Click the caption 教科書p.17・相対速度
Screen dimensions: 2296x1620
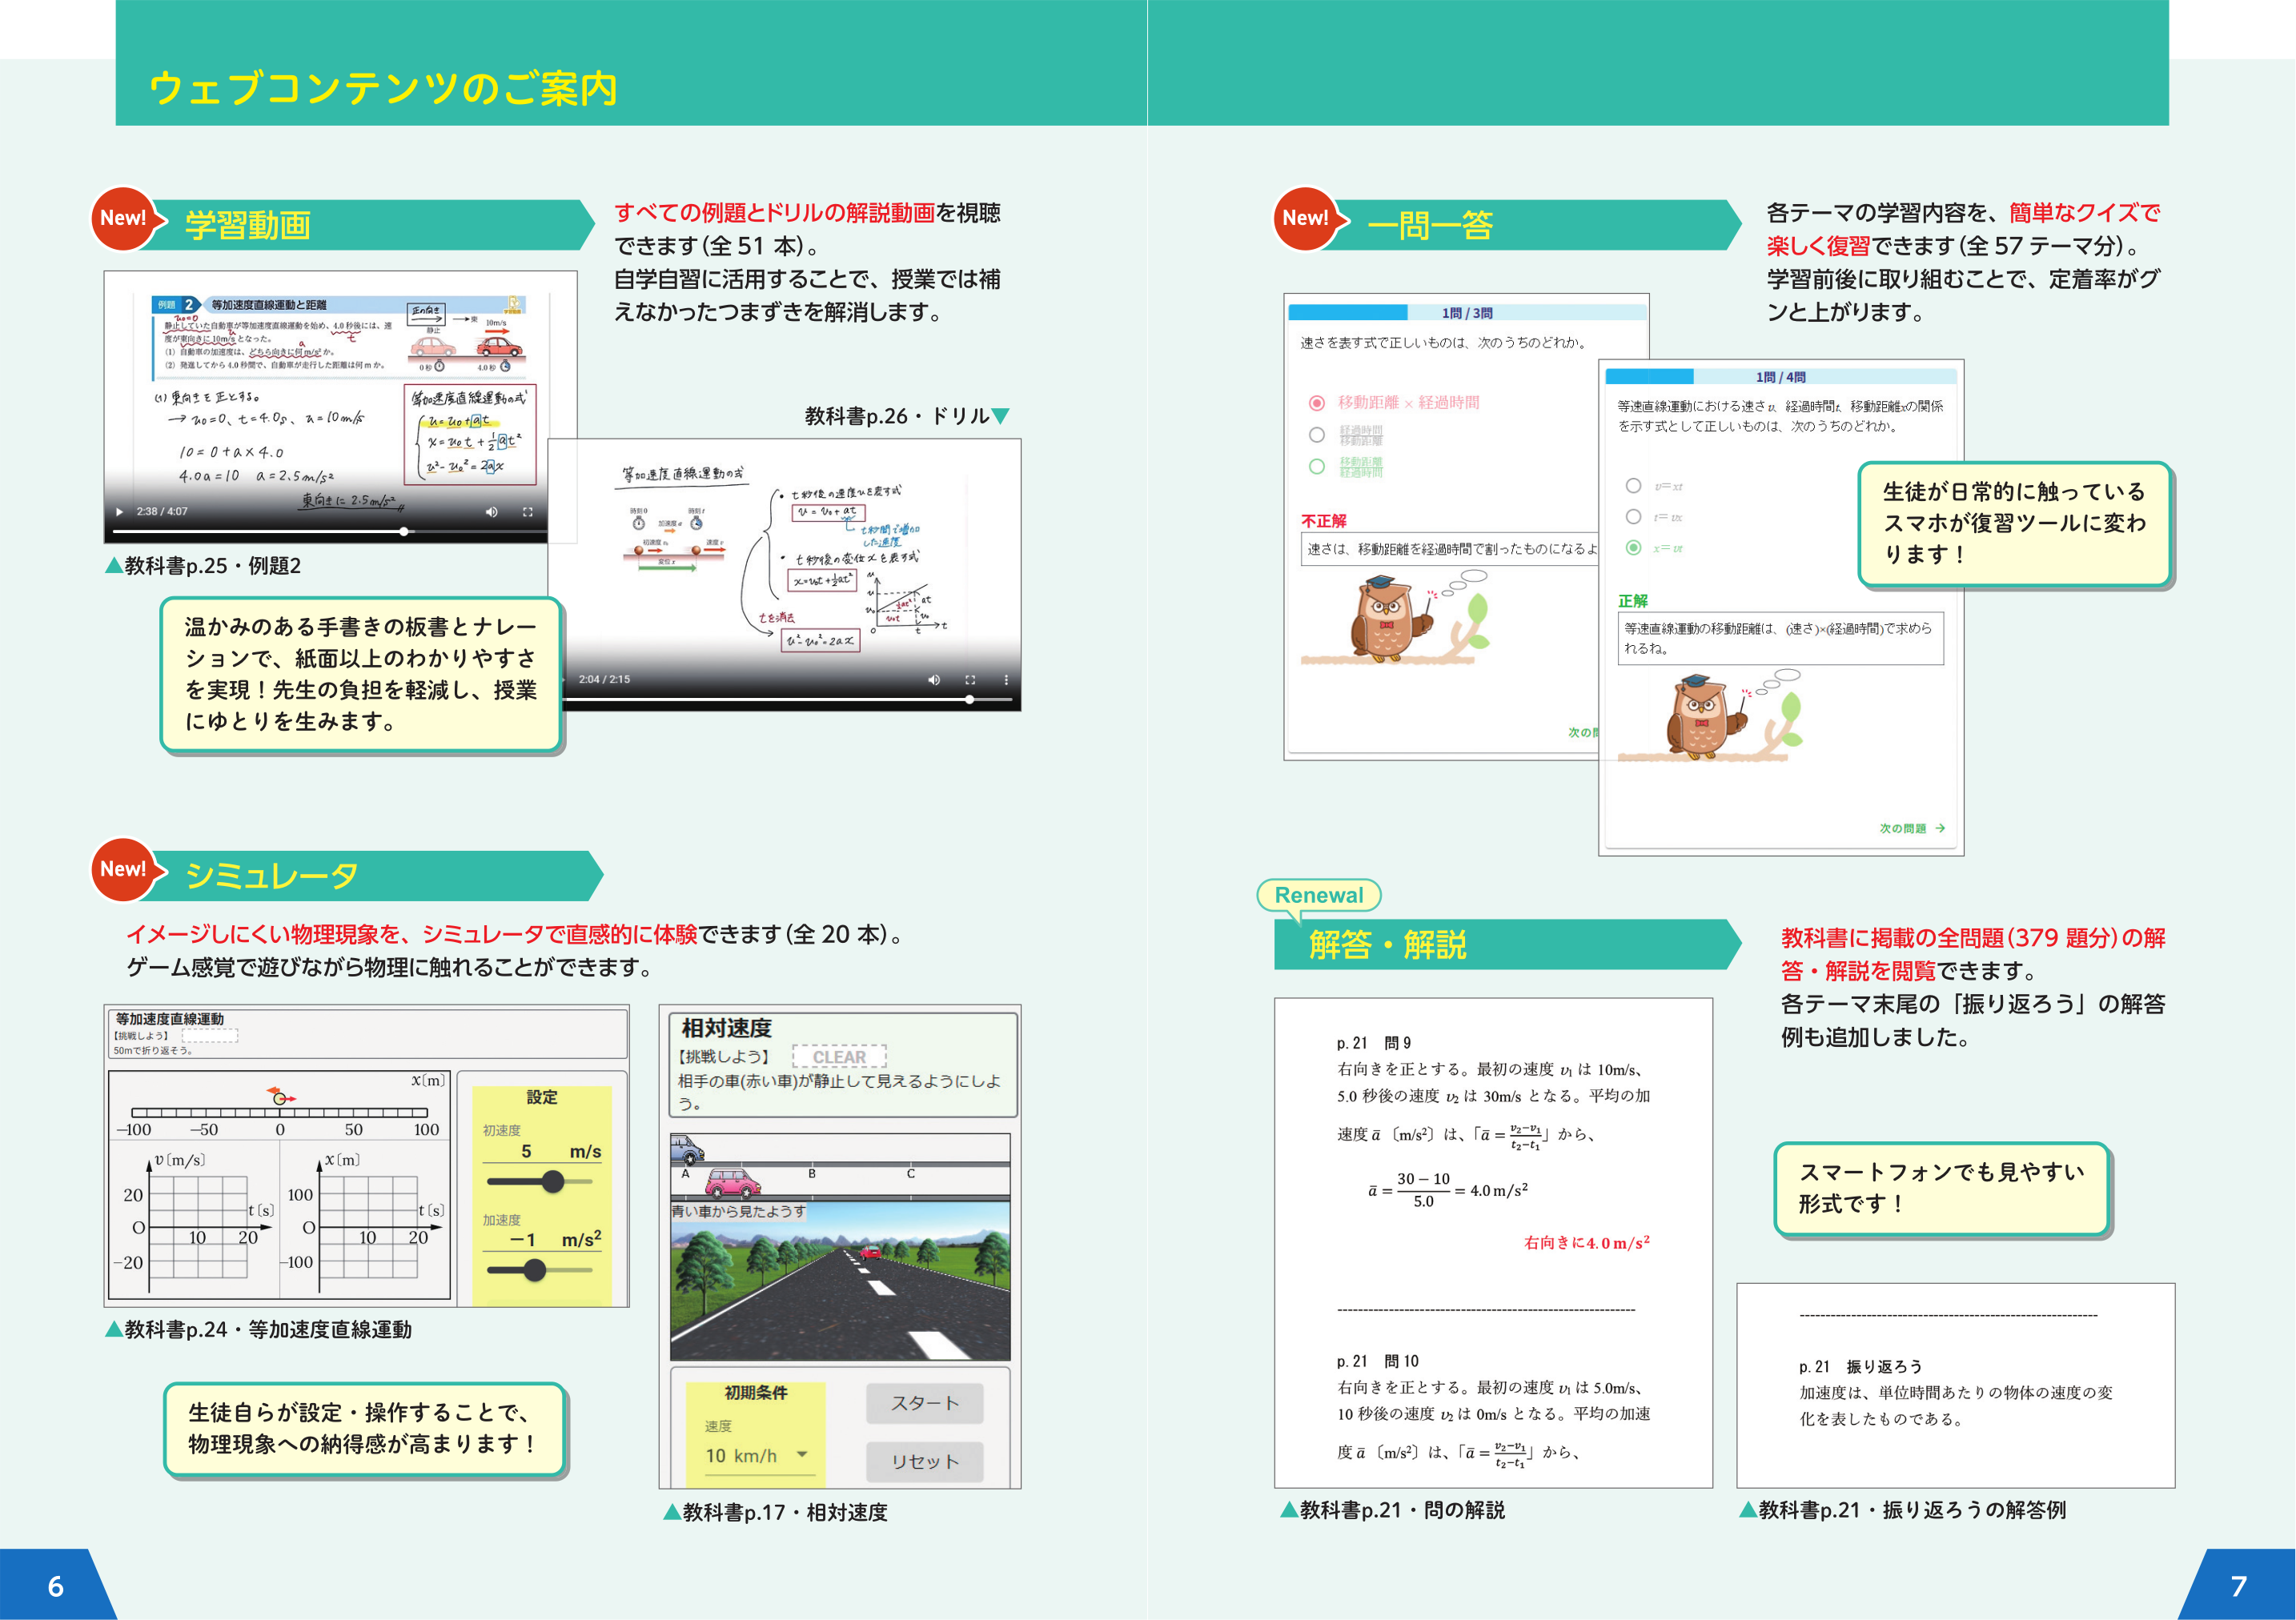point(776,1513)
